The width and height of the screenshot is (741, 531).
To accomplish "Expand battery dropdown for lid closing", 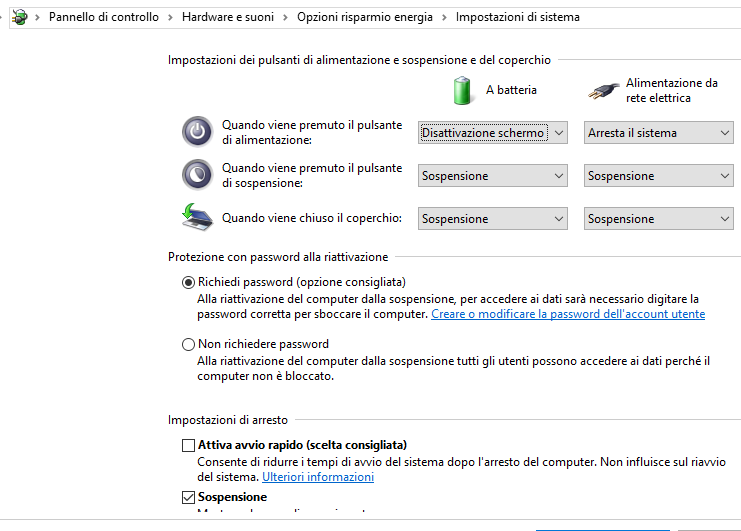I will [x=493, y=219].
